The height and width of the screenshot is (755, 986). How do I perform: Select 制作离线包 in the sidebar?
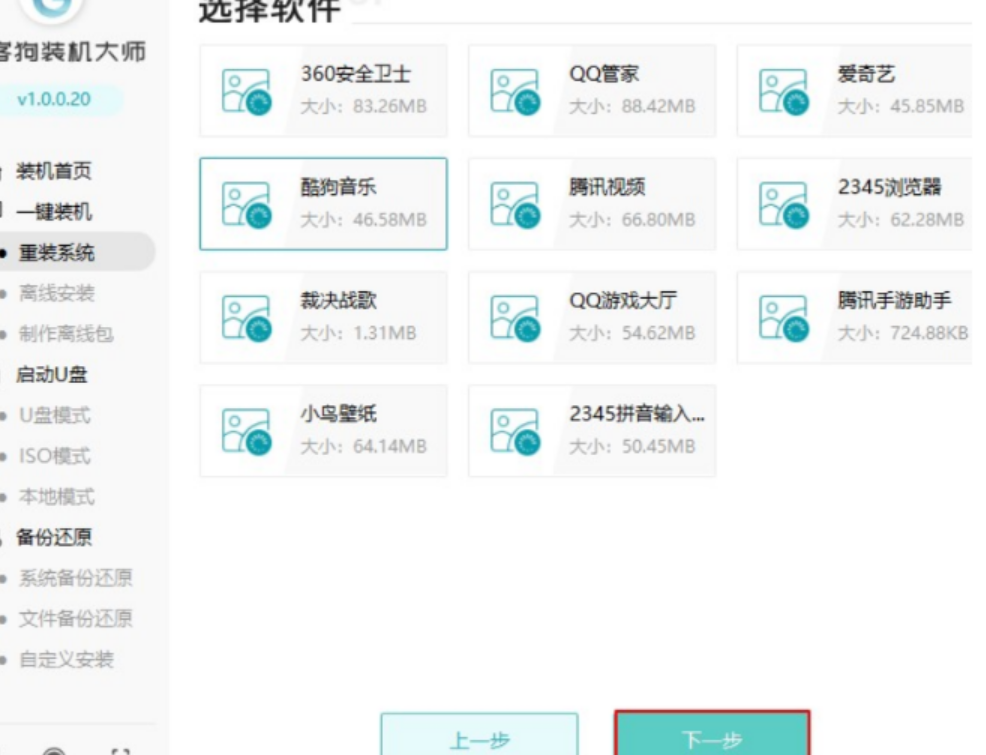[x=66, y=334]
